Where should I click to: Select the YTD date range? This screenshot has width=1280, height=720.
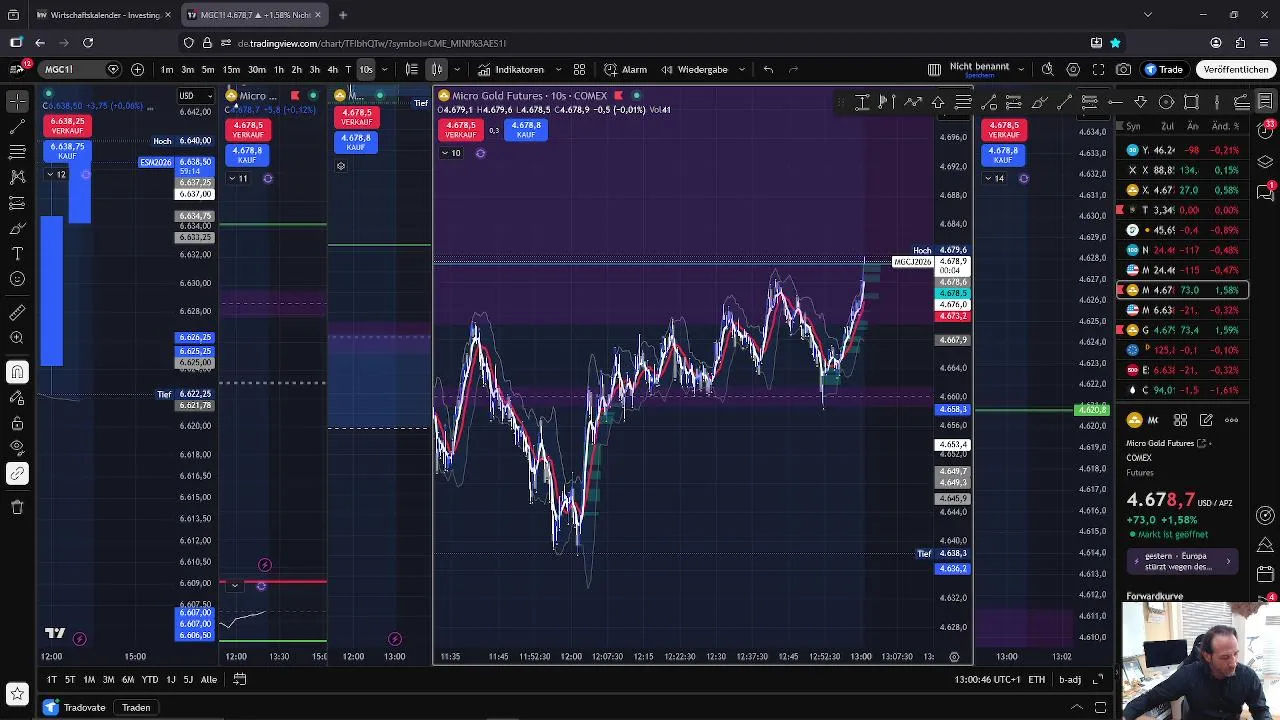pos(150,679)
